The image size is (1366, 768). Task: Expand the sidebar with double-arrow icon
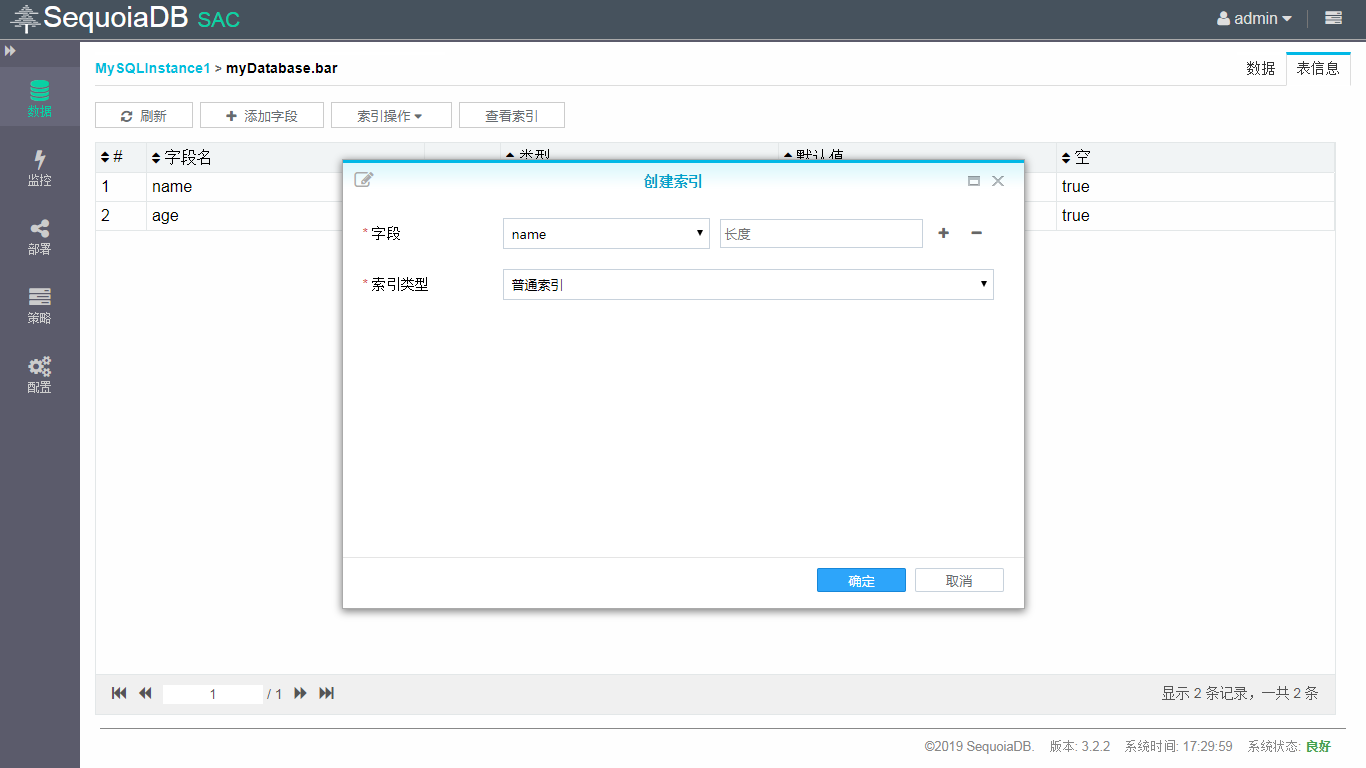10,50
